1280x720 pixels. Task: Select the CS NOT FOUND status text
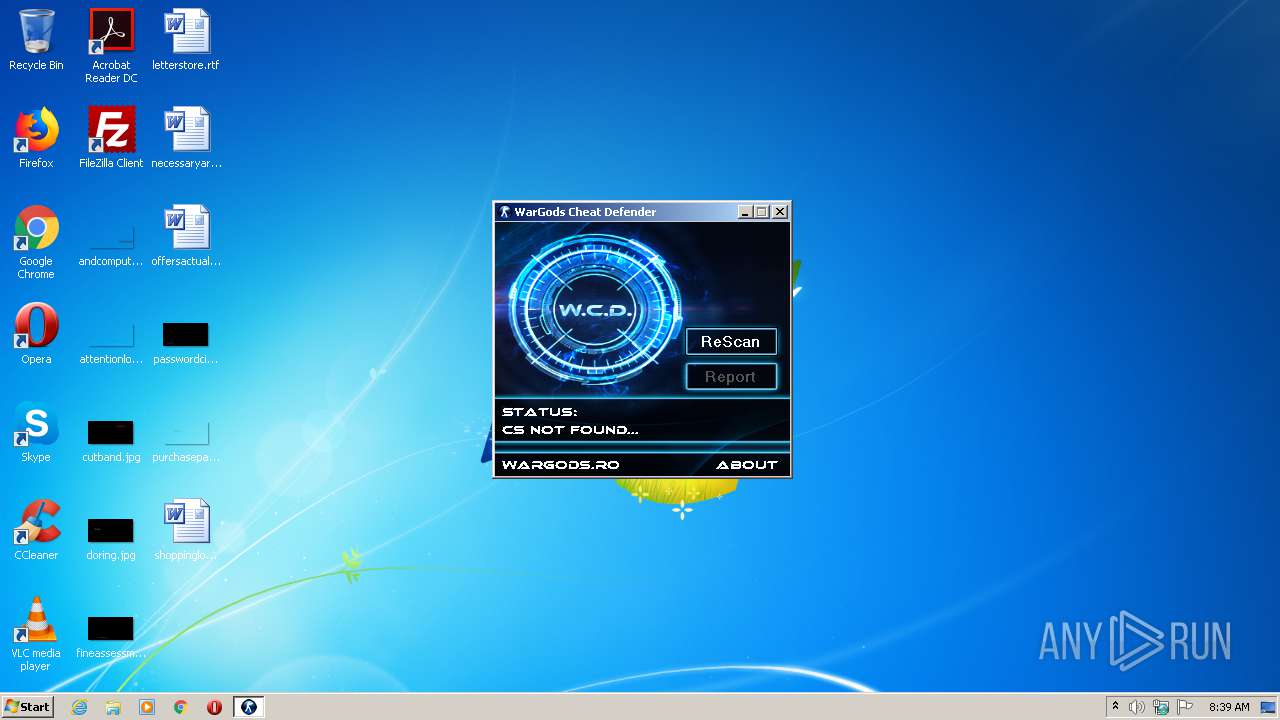(570, 430)
